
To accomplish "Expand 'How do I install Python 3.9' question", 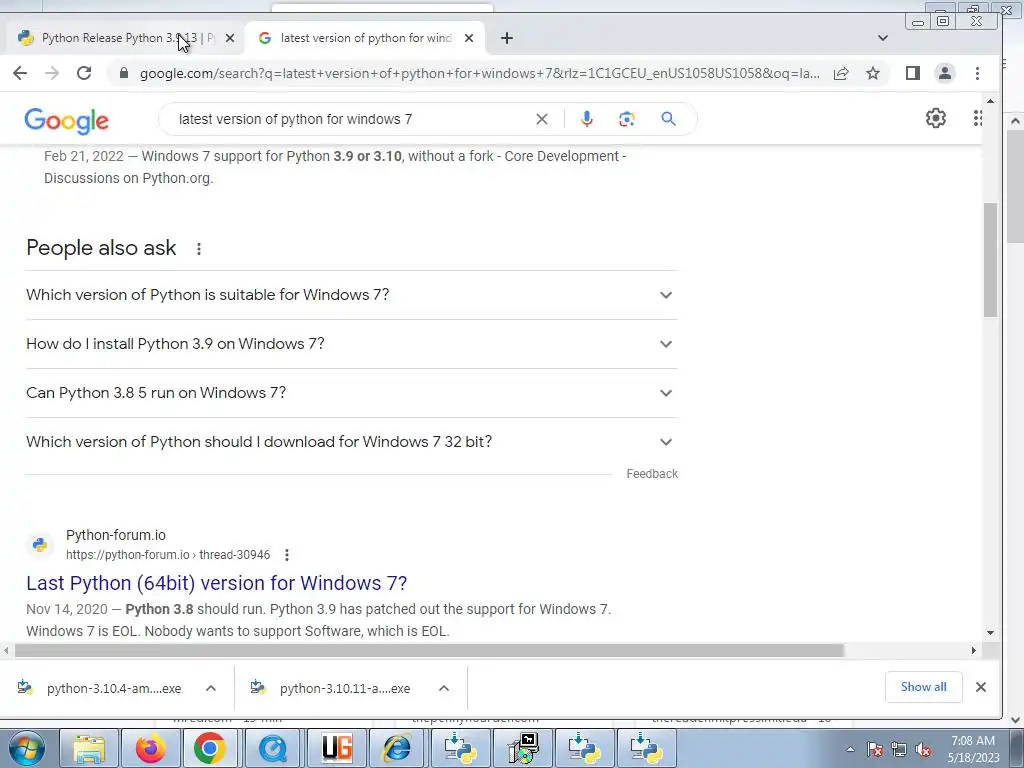I will point(351,344).
